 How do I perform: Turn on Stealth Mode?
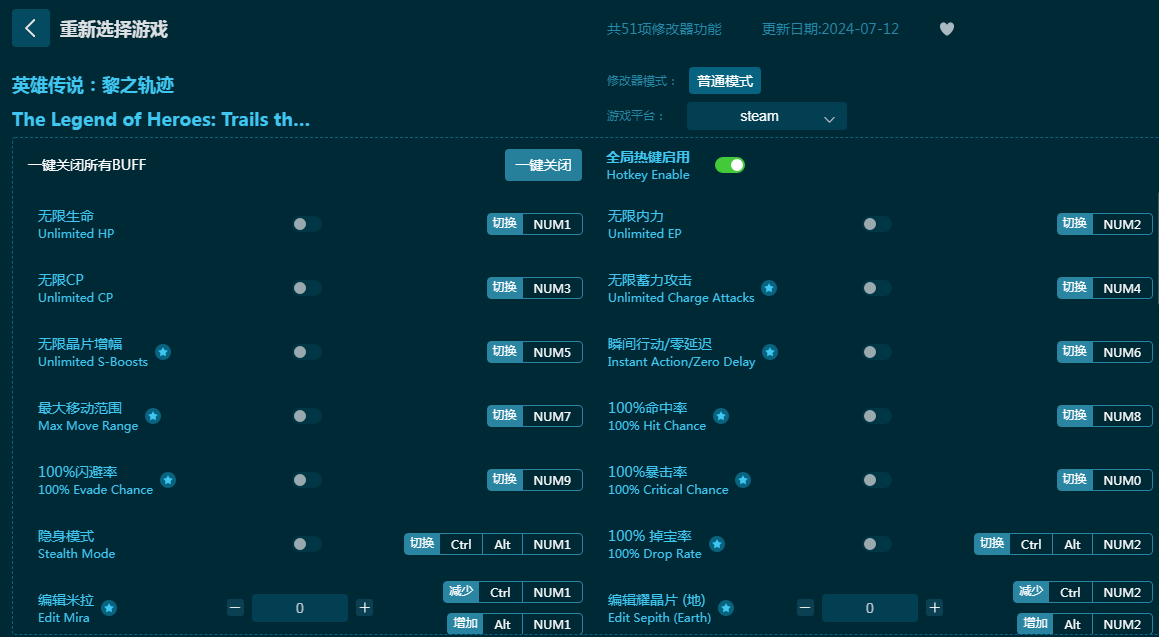pyautogui.click(x=307, y=545)
